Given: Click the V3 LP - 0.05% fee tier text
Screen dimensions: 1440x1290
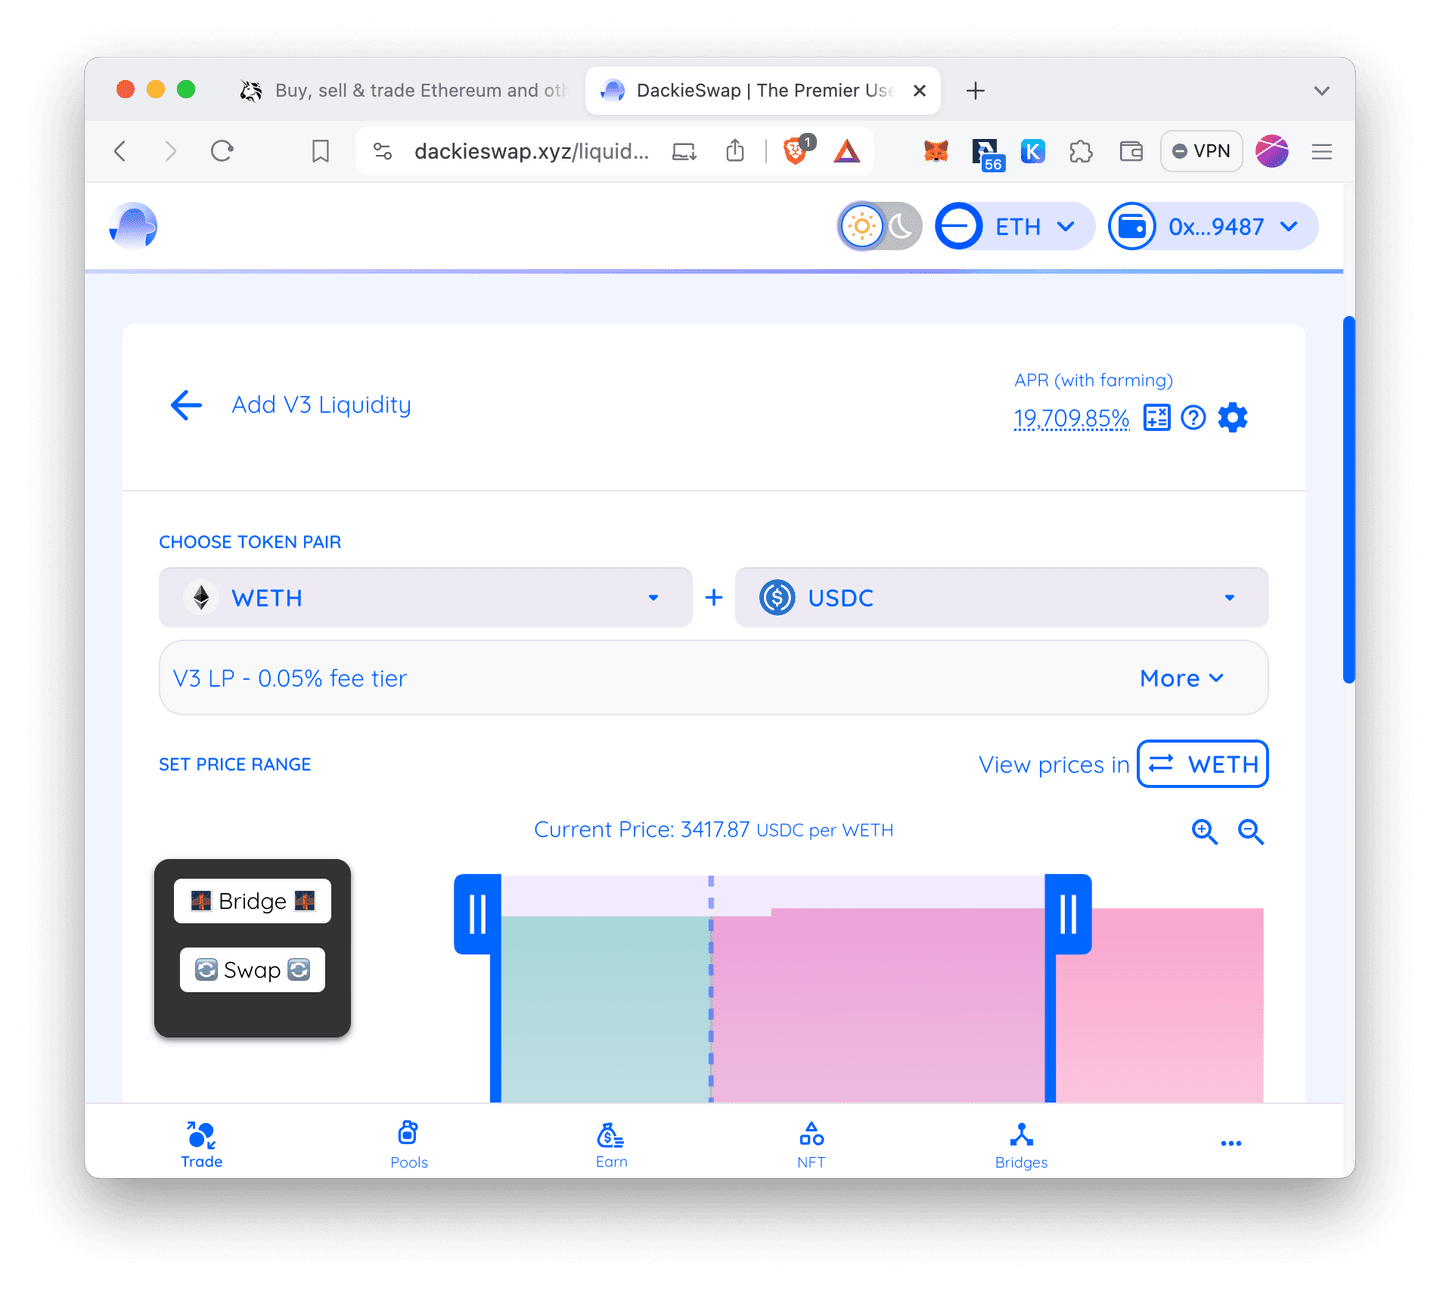Looking at the screenshot, I should 290,678.
